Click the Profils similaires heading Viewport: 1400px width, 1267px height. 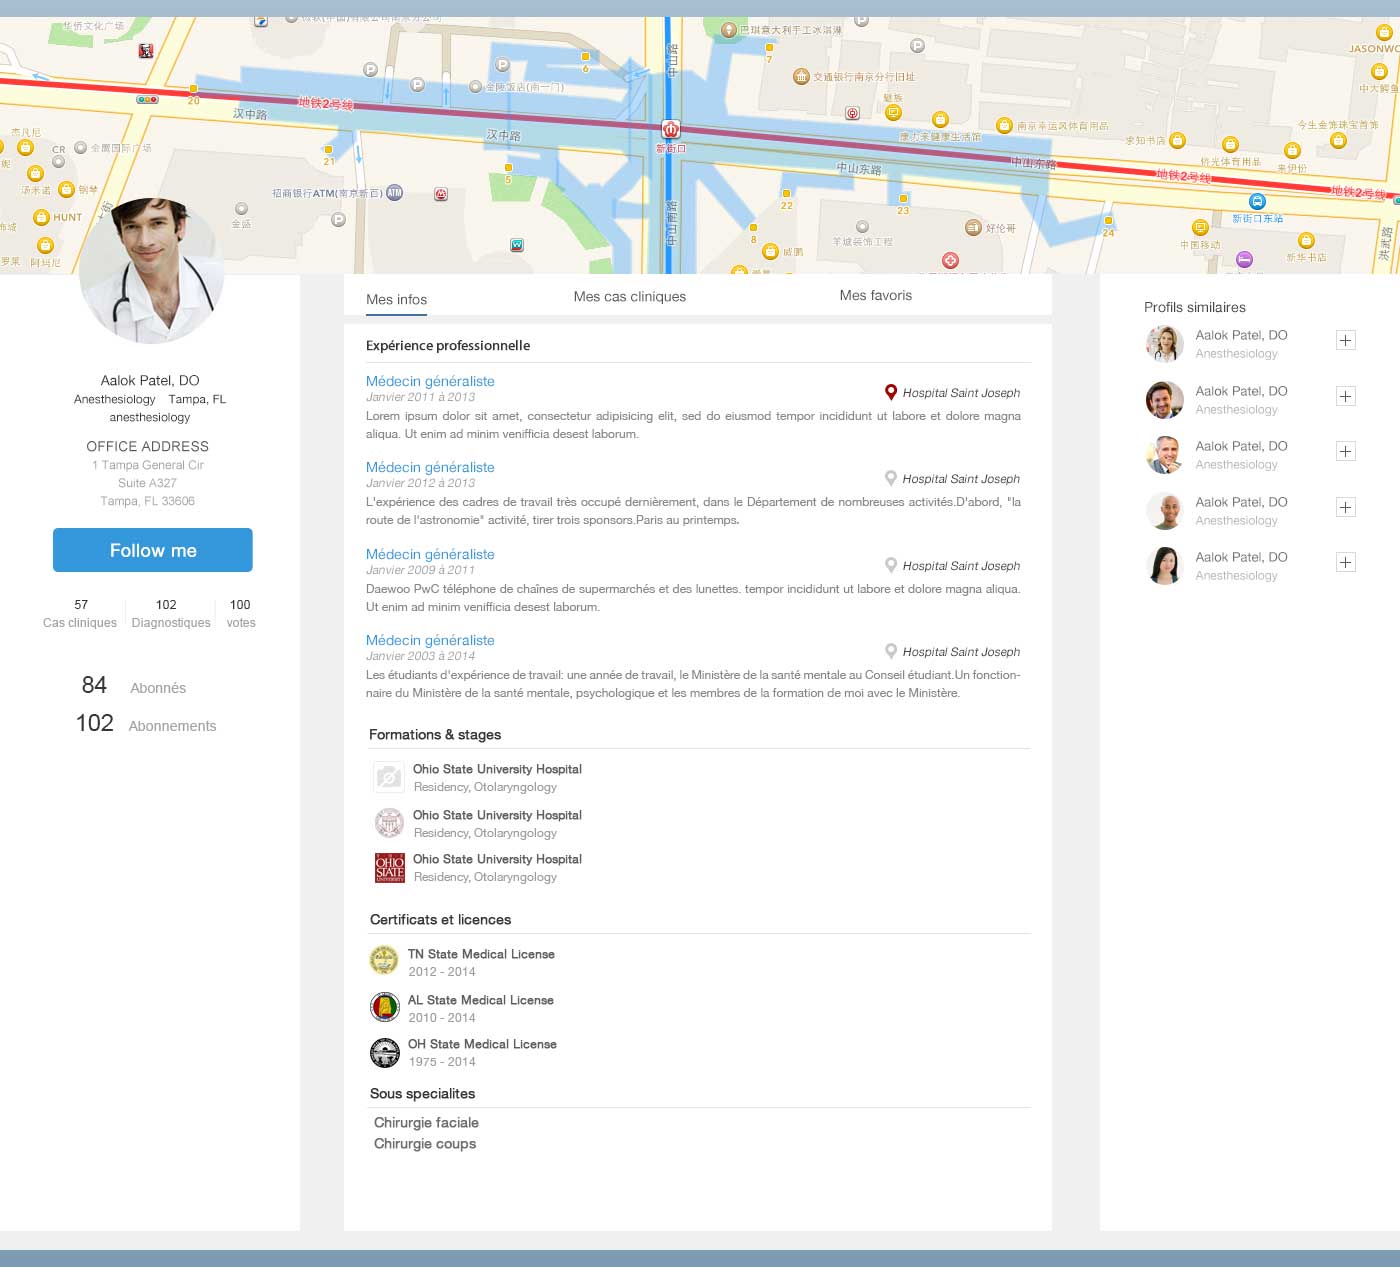pyautogui.click(x=1195, y=307)
